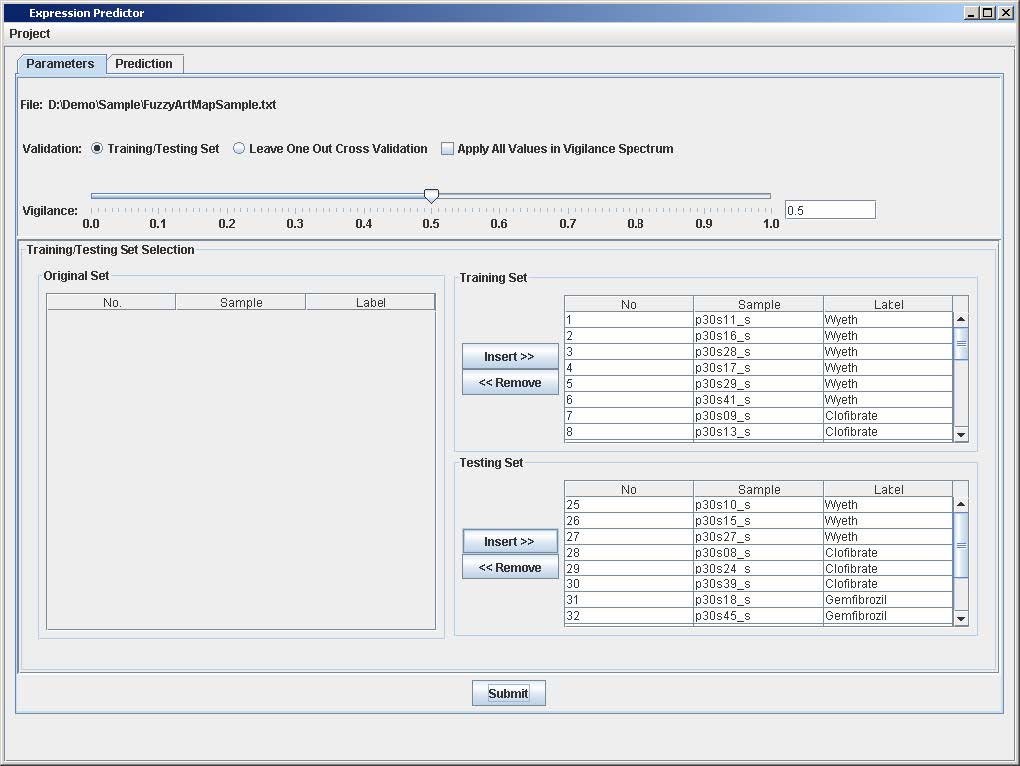Click << Remove for the Testing Set
Image resolution: width=1020 pixels, height=766 pixels.
pos(510,568)
